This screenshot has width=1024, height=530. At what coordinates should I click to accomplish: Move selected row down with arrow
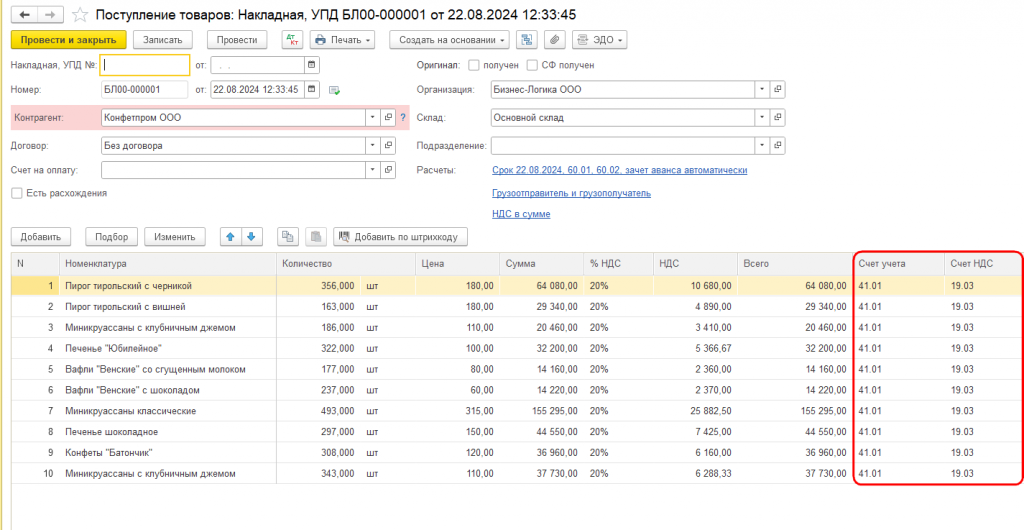click(251, 237)
